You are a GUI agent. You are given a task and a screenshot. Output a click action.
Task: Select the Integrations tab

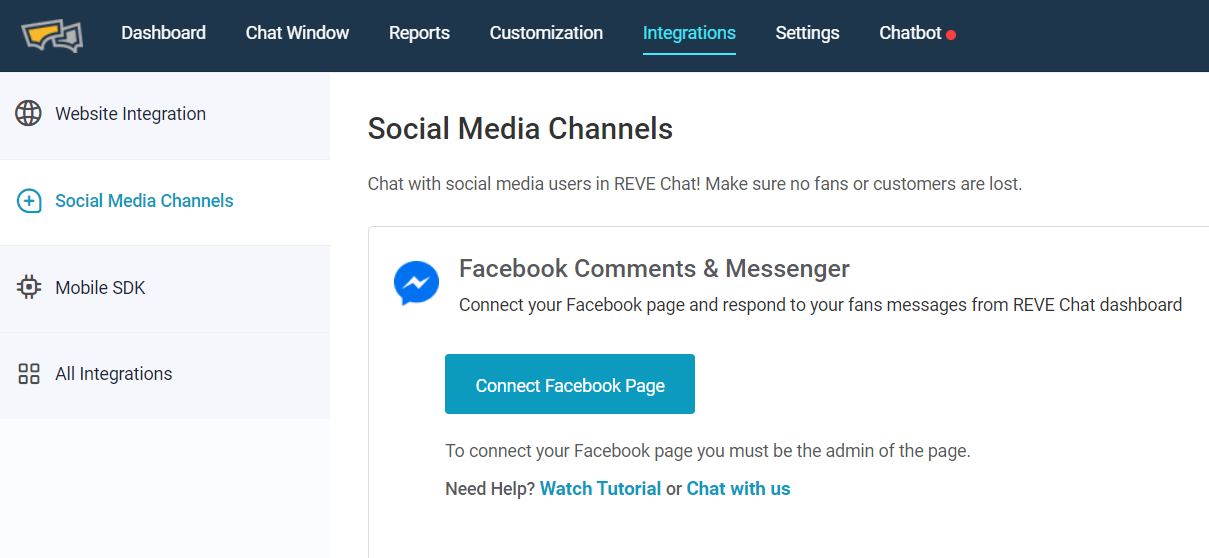pos(689,33)
